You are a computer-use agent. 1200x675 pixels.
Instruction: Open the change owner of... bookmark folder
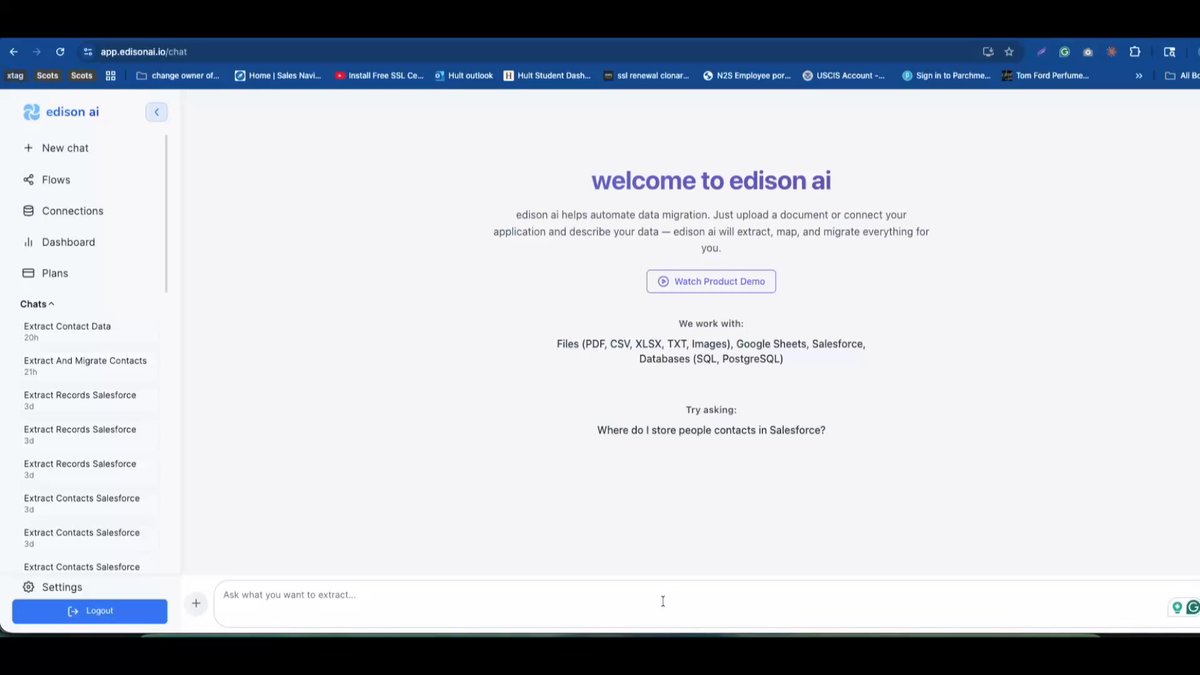177,75
